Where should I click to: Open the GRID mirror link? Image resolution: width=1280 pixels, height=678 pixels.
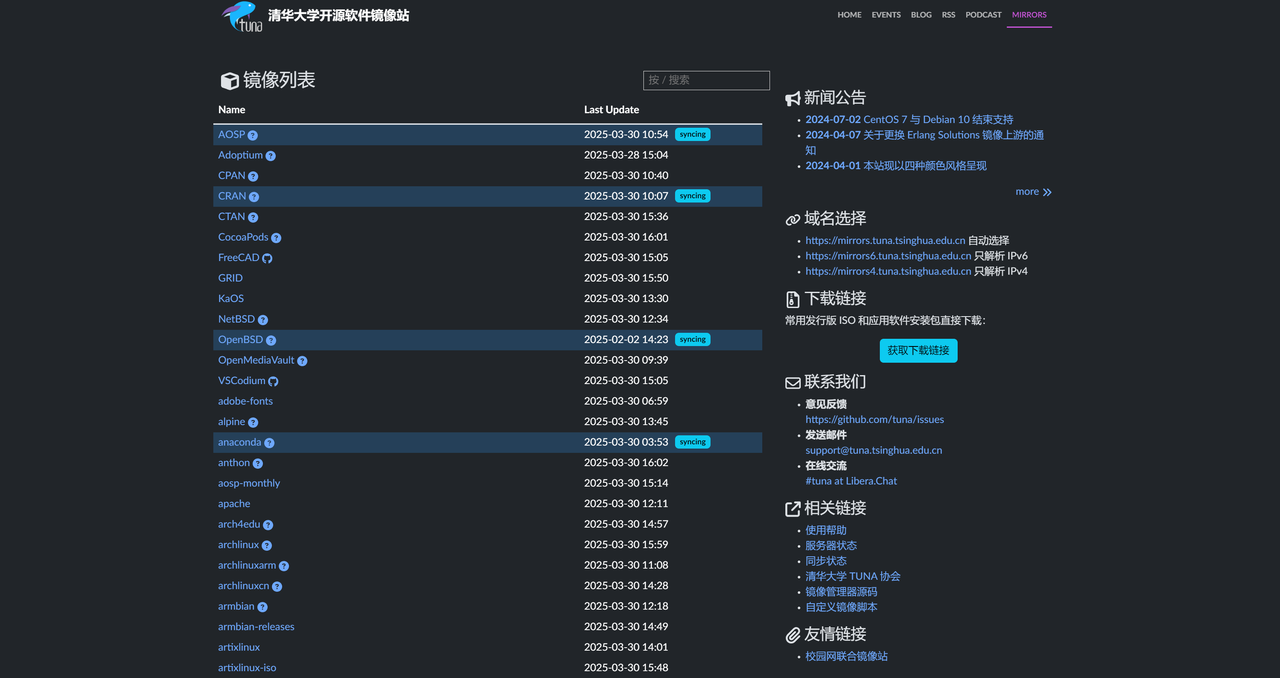tap(230, 278)
